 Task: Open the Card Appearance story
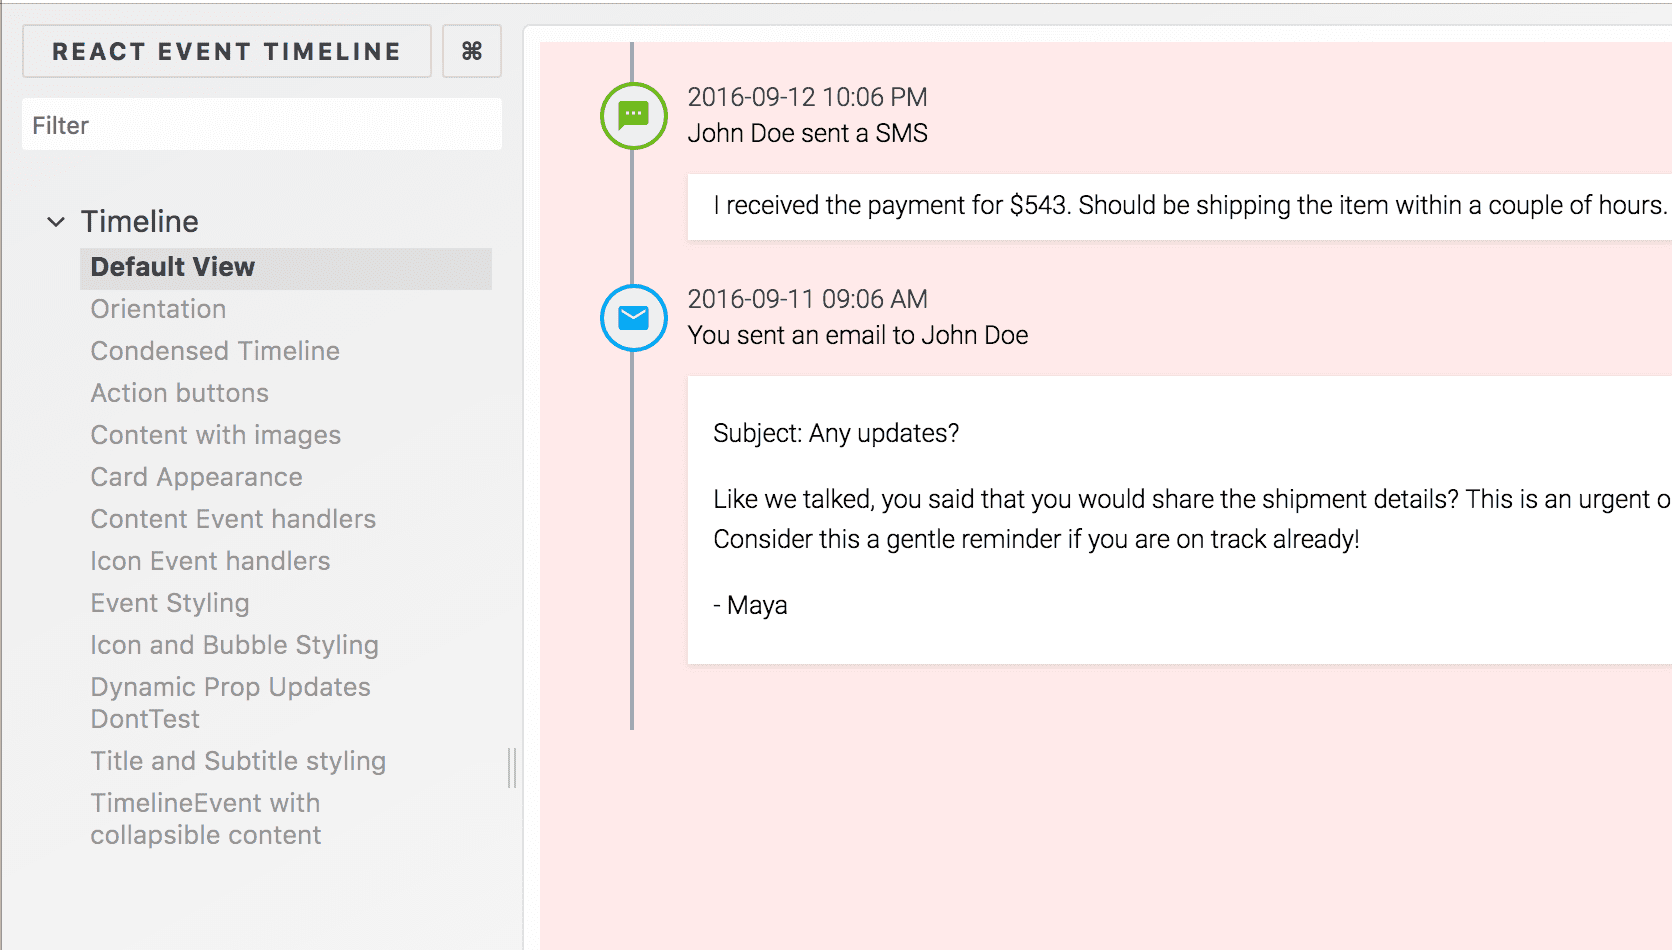(x=196, y=477)
